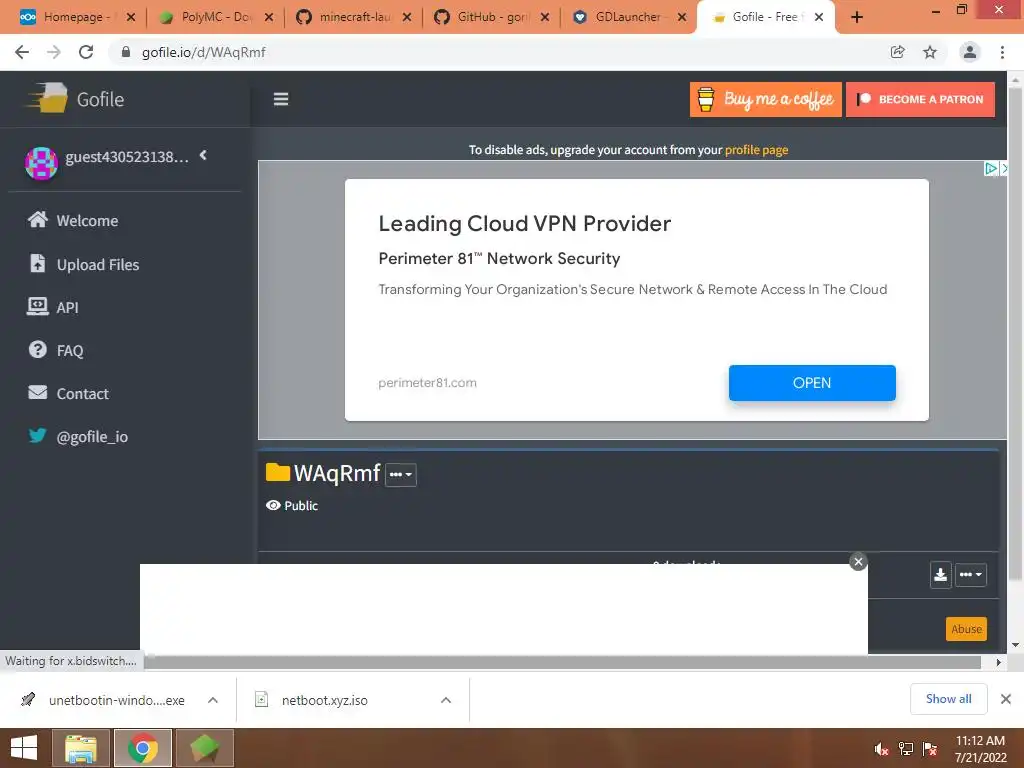1024x768 pixels.
Task: Close the downloads bar
Action: click(x=1006, y=699)
